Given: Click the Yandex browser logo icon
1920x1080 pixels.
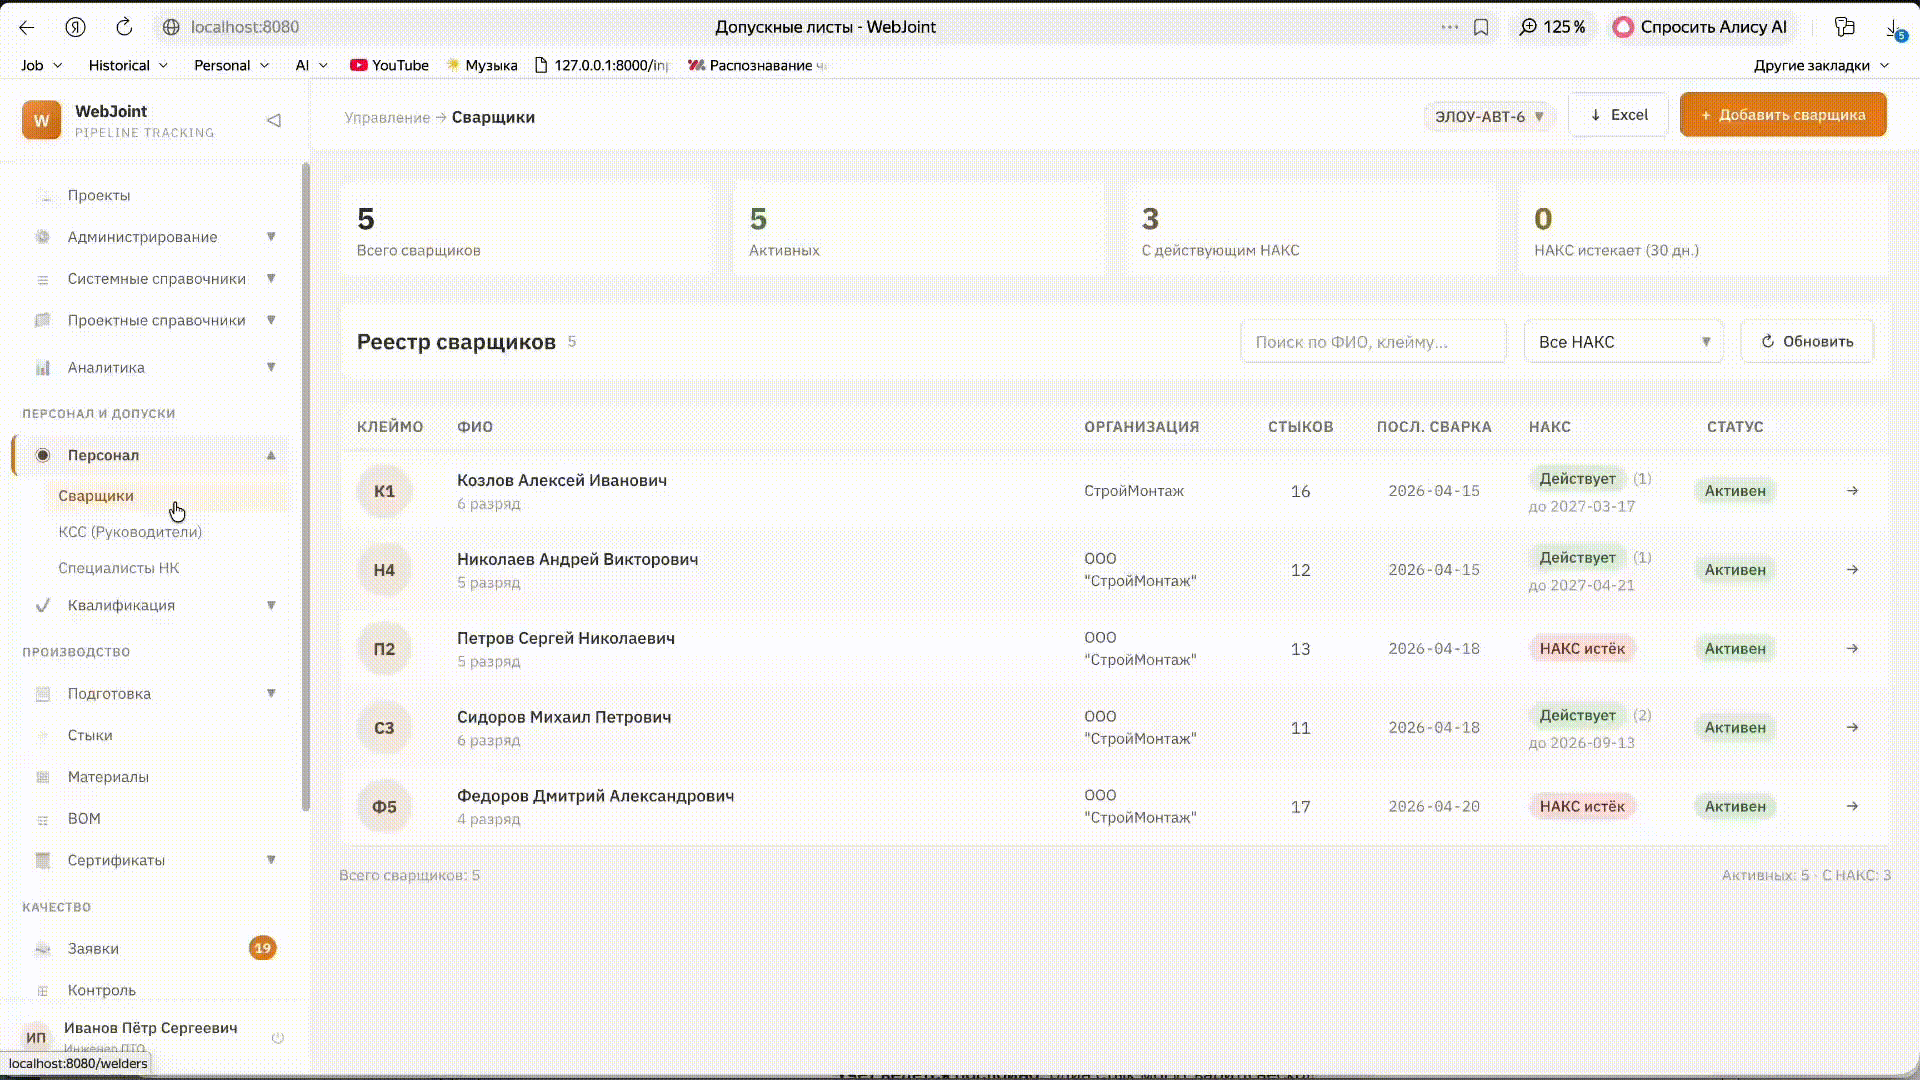Looking at the screenshot, I should 75,27.
